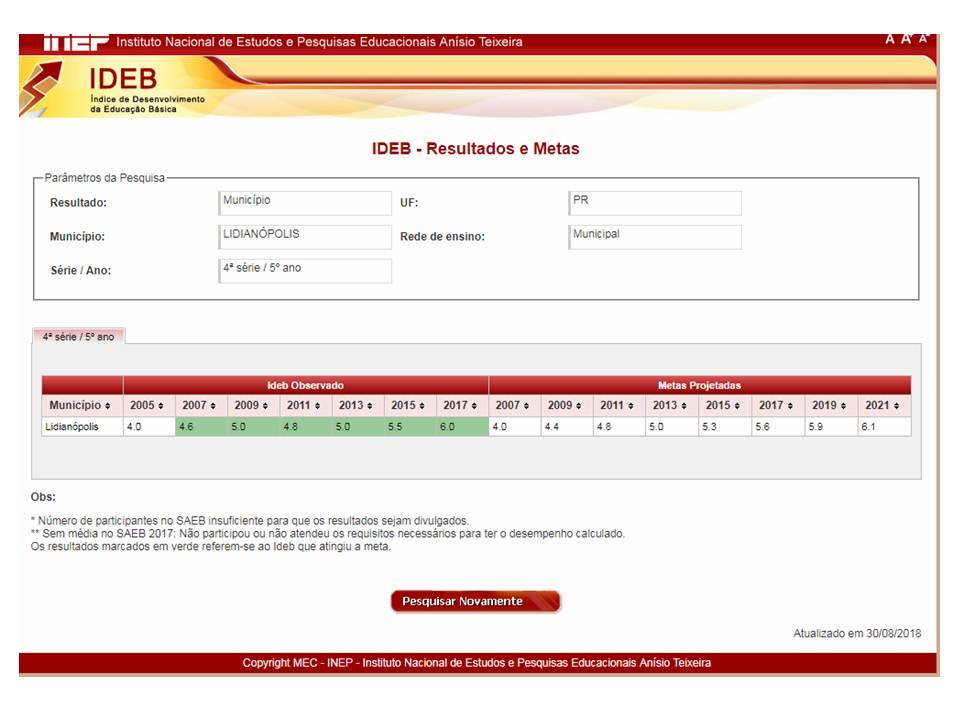This screenshot has width=960, height=720.
Task: Sort table by Município column arrows
Action: (x=108, y=406)
